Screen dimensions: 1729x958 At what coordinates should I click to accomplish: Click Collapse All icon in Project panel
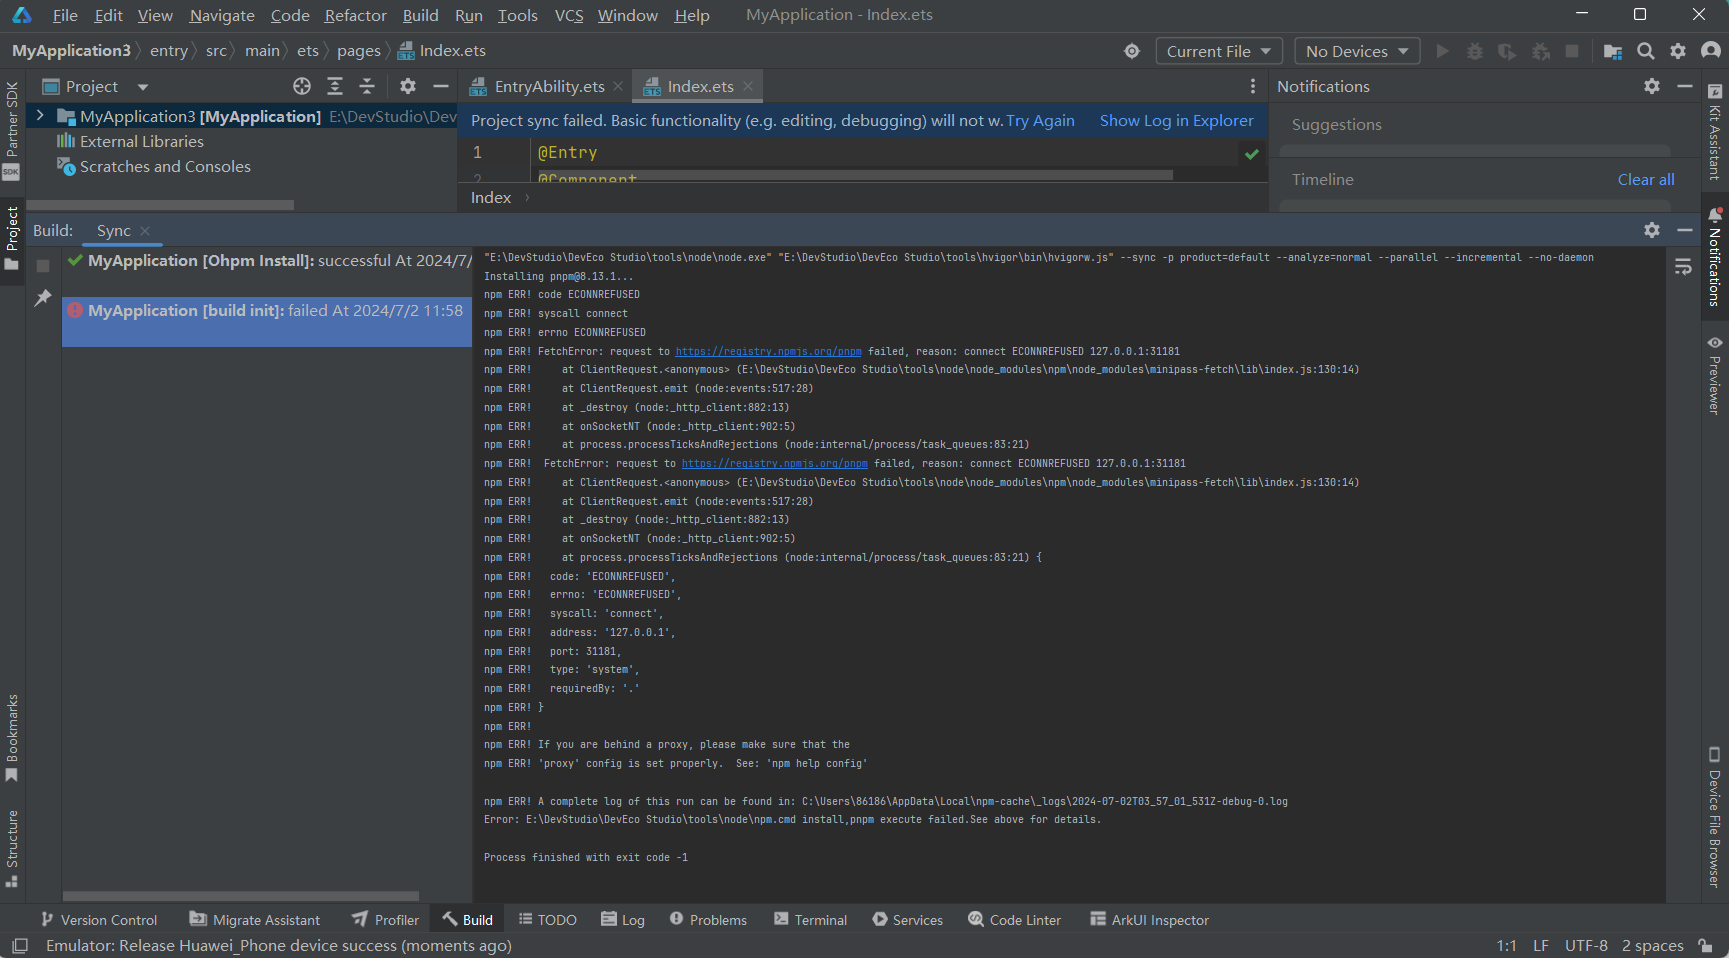click(367, 87)
